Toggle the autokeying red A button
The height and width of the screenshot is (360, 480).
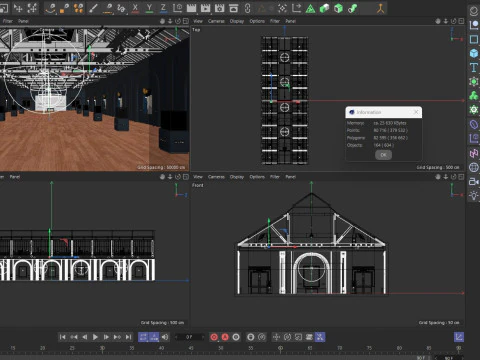(x=225, y=337)
